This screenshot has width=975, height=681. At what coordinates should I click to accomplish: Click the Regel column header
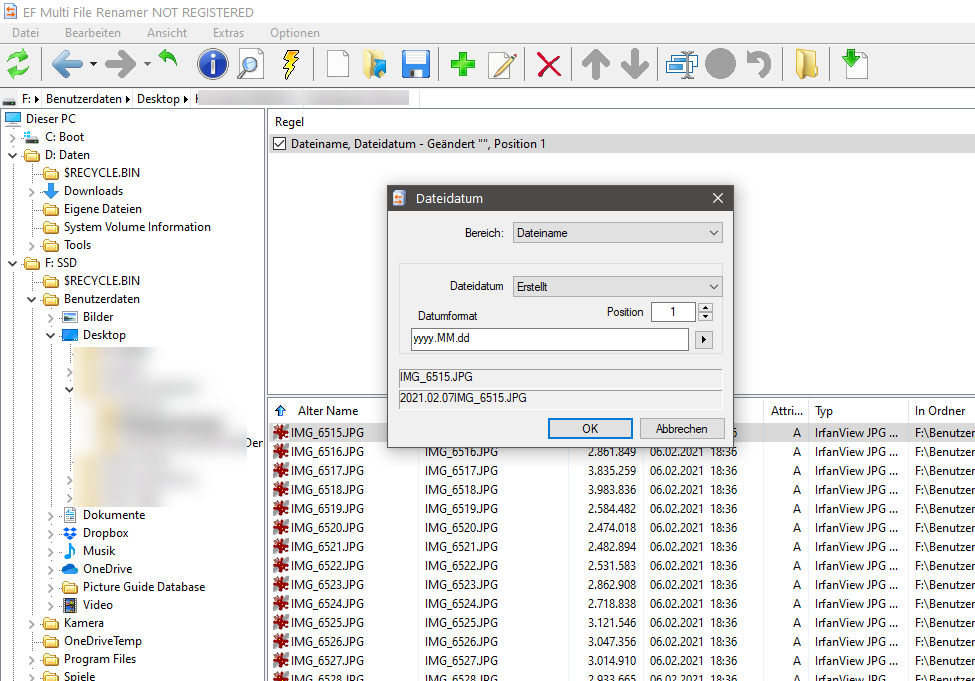pos(289,122)
